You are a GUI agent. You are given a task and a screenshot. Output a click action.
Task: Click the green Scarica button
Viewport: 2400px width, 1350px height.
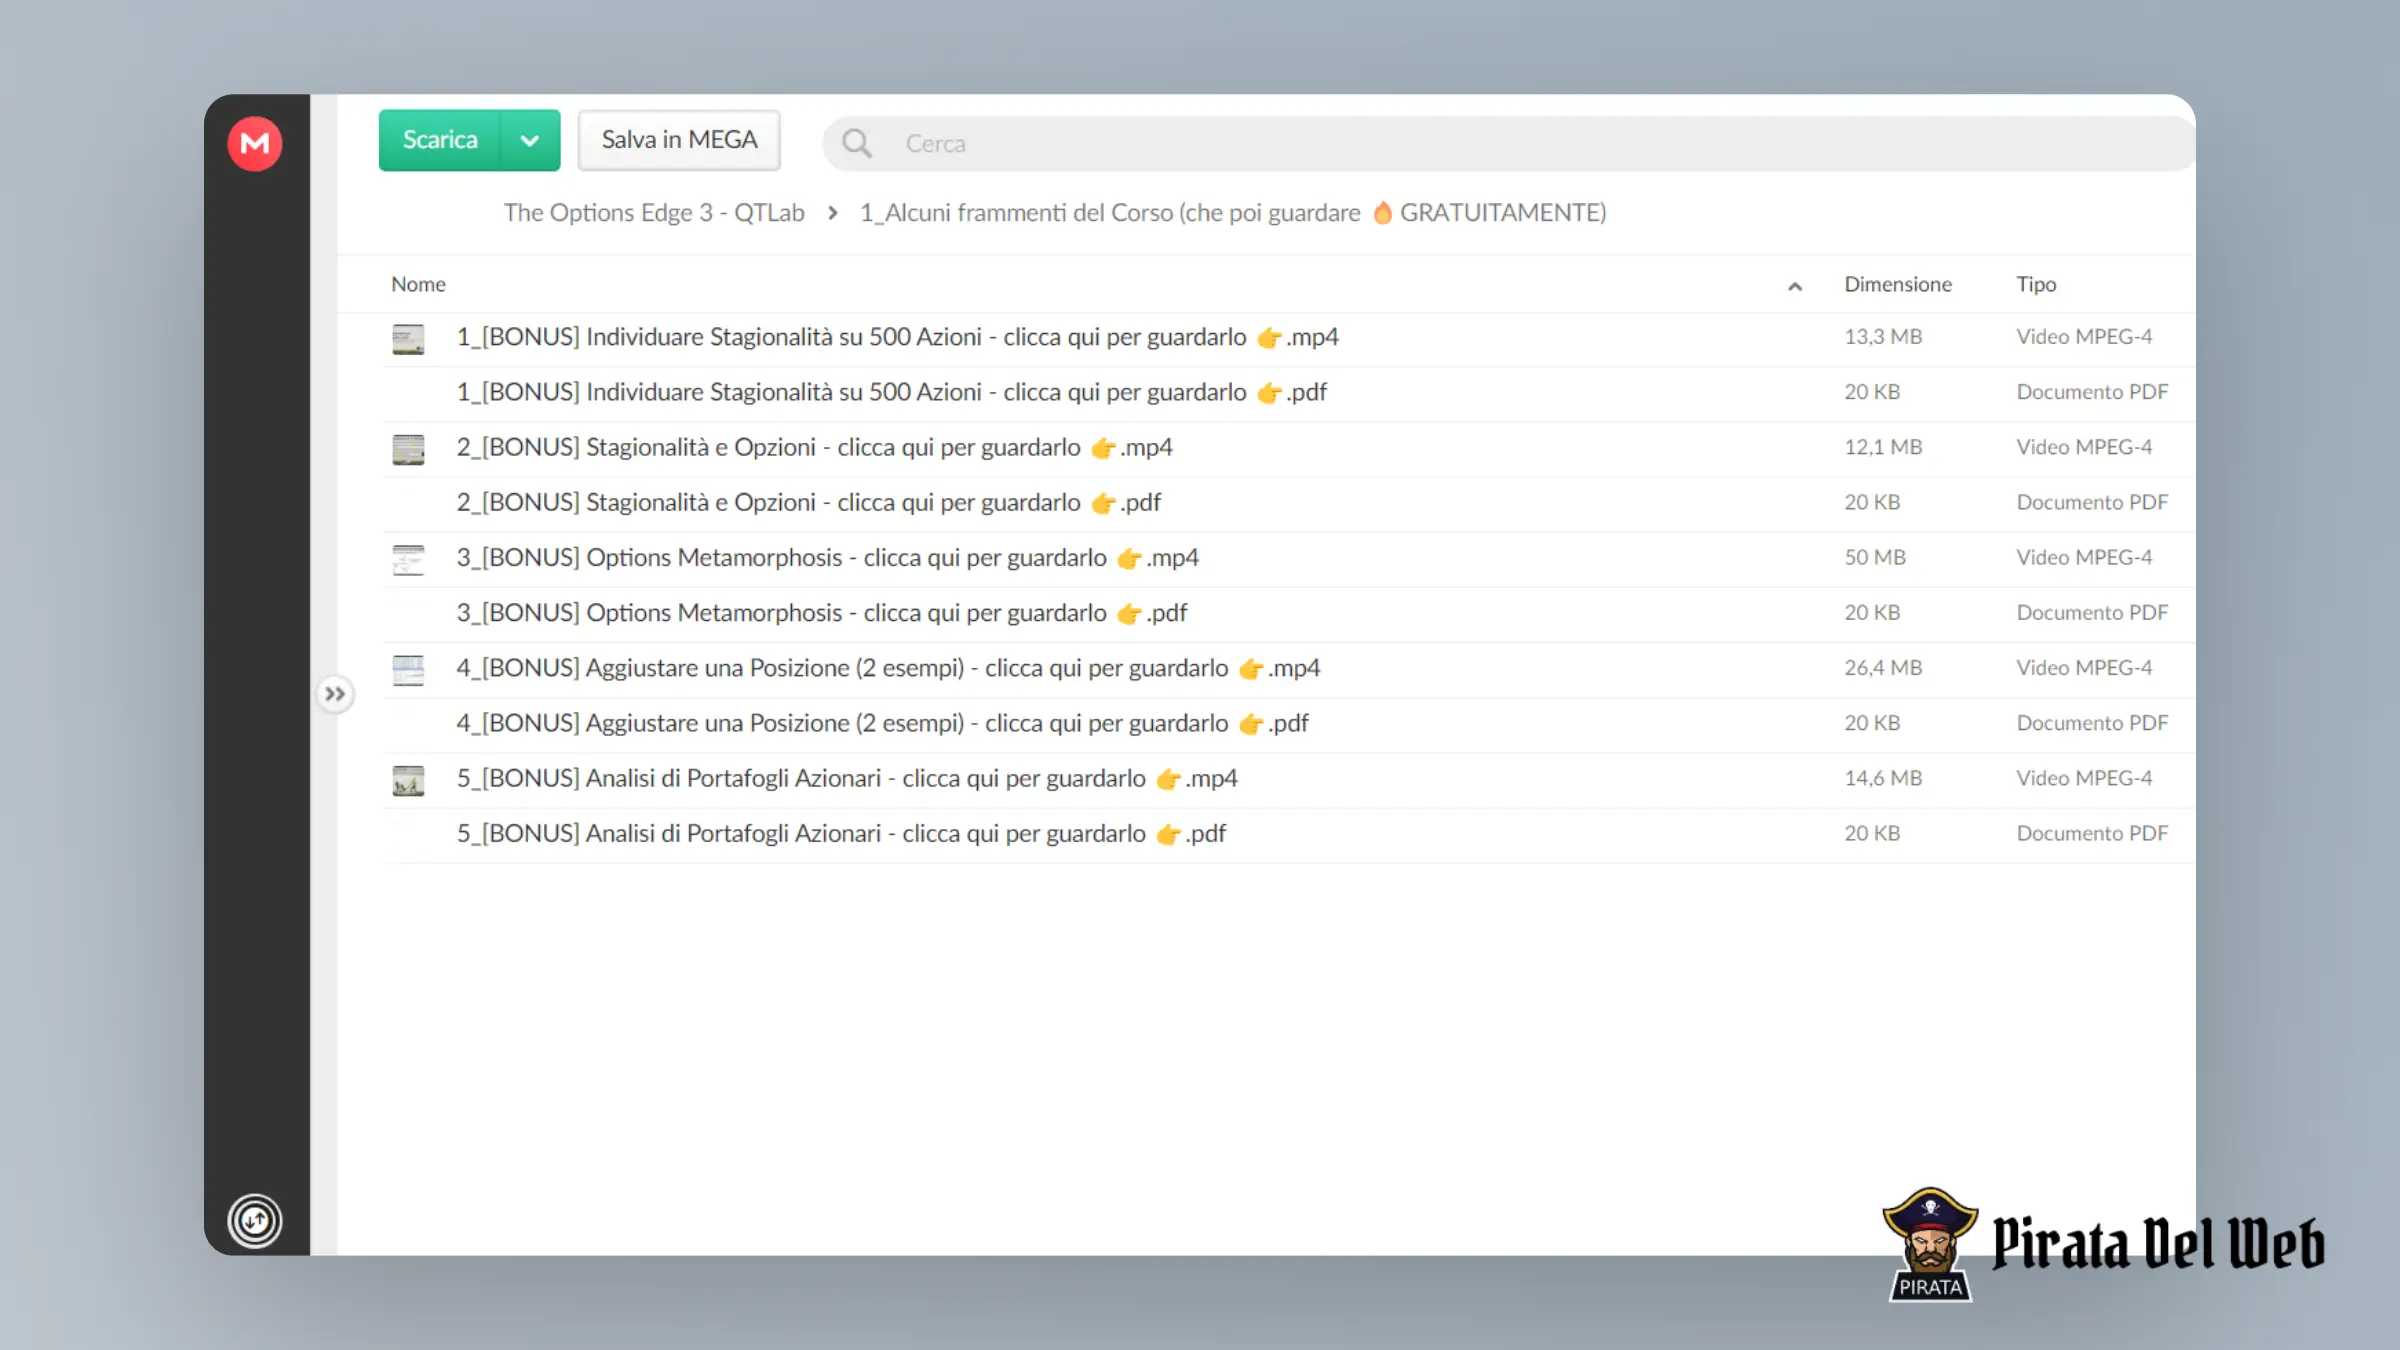click(x=440, y=140)
